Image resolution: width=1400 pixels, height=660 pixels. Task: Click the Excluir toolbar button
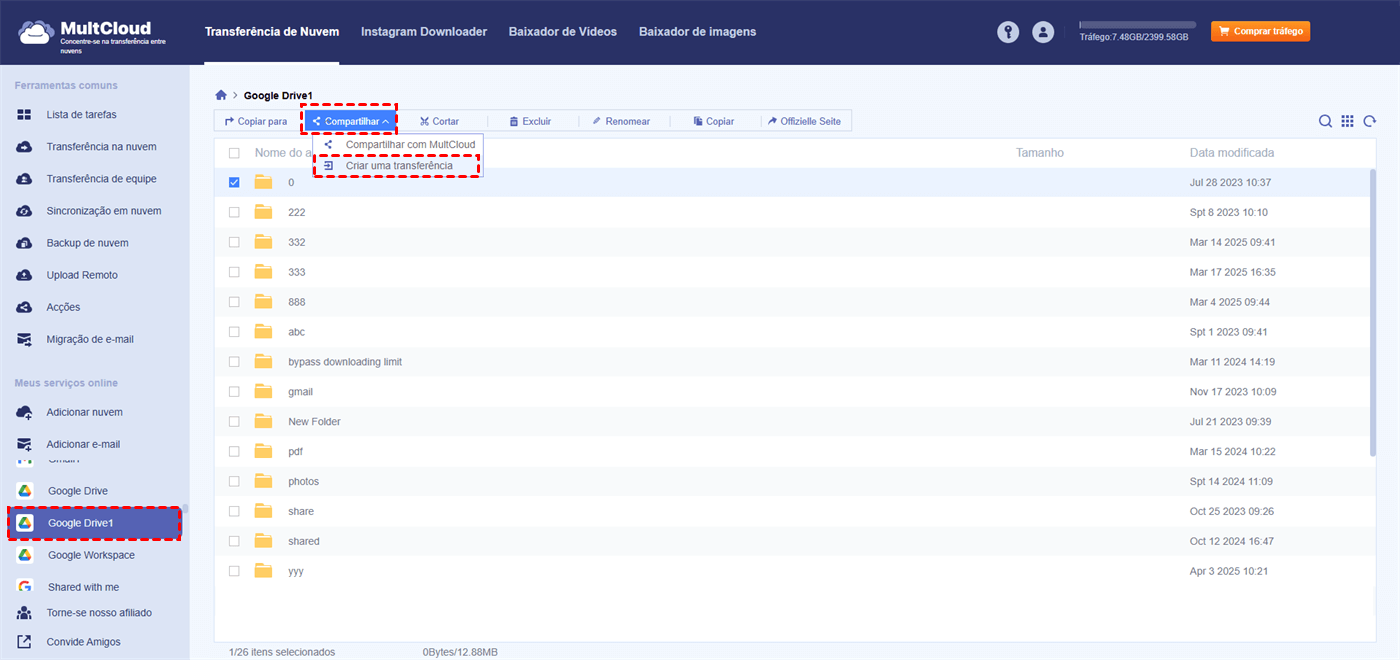pos(530,121)
